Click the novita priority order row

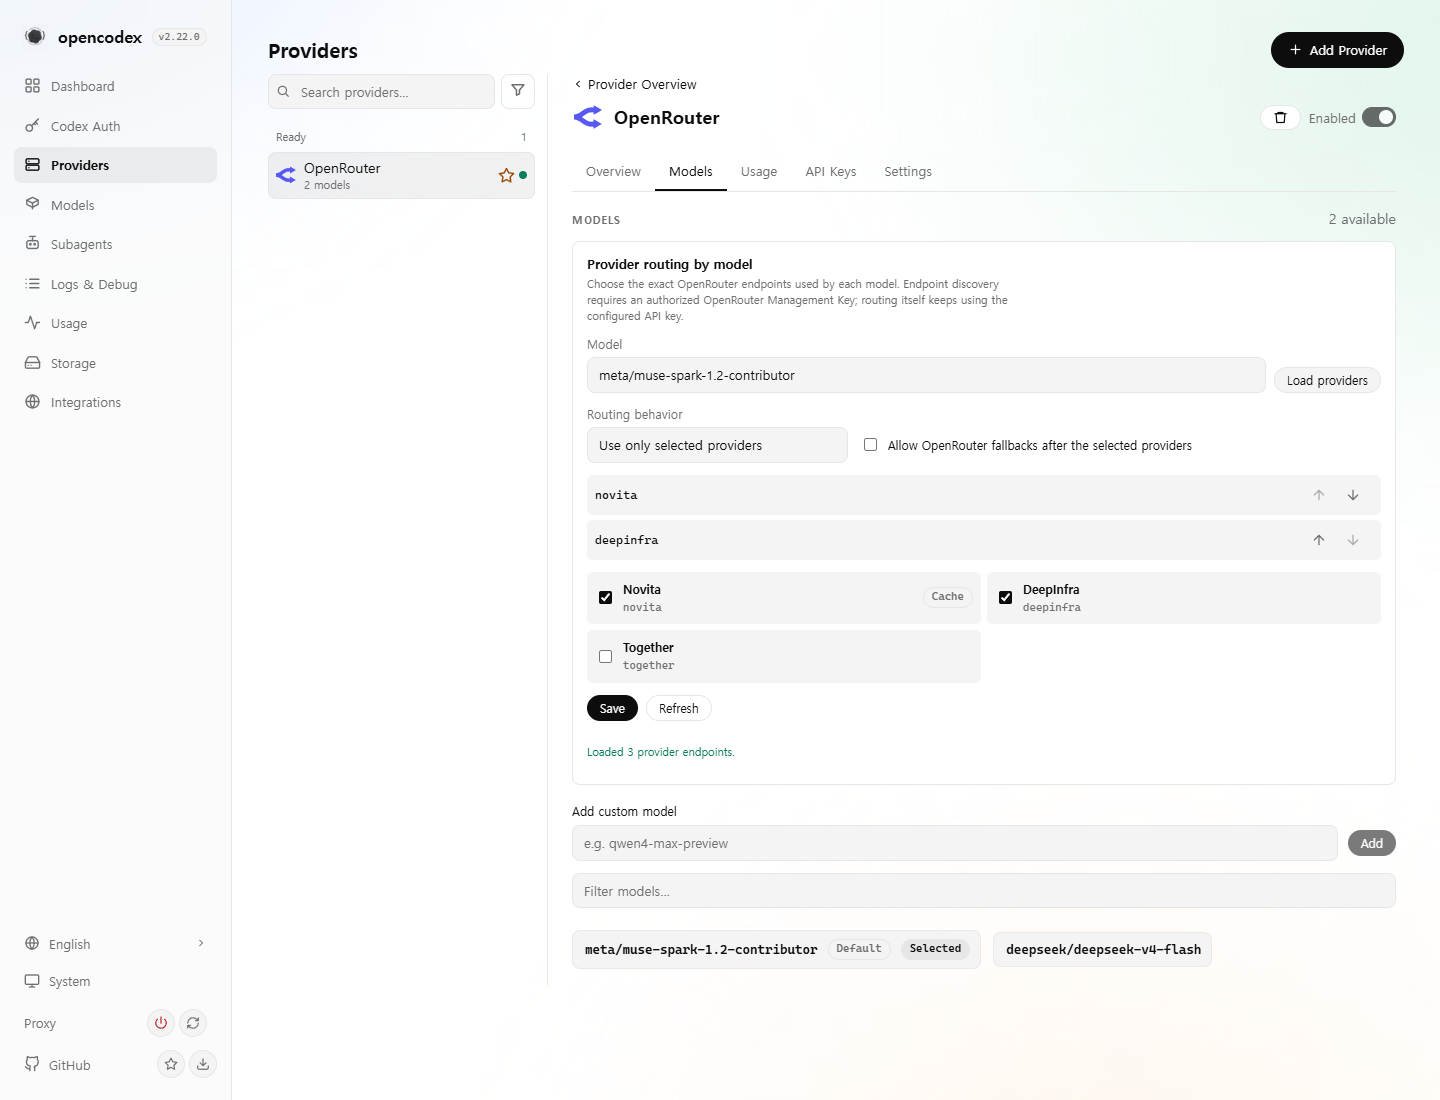click(x=984, y=495)
